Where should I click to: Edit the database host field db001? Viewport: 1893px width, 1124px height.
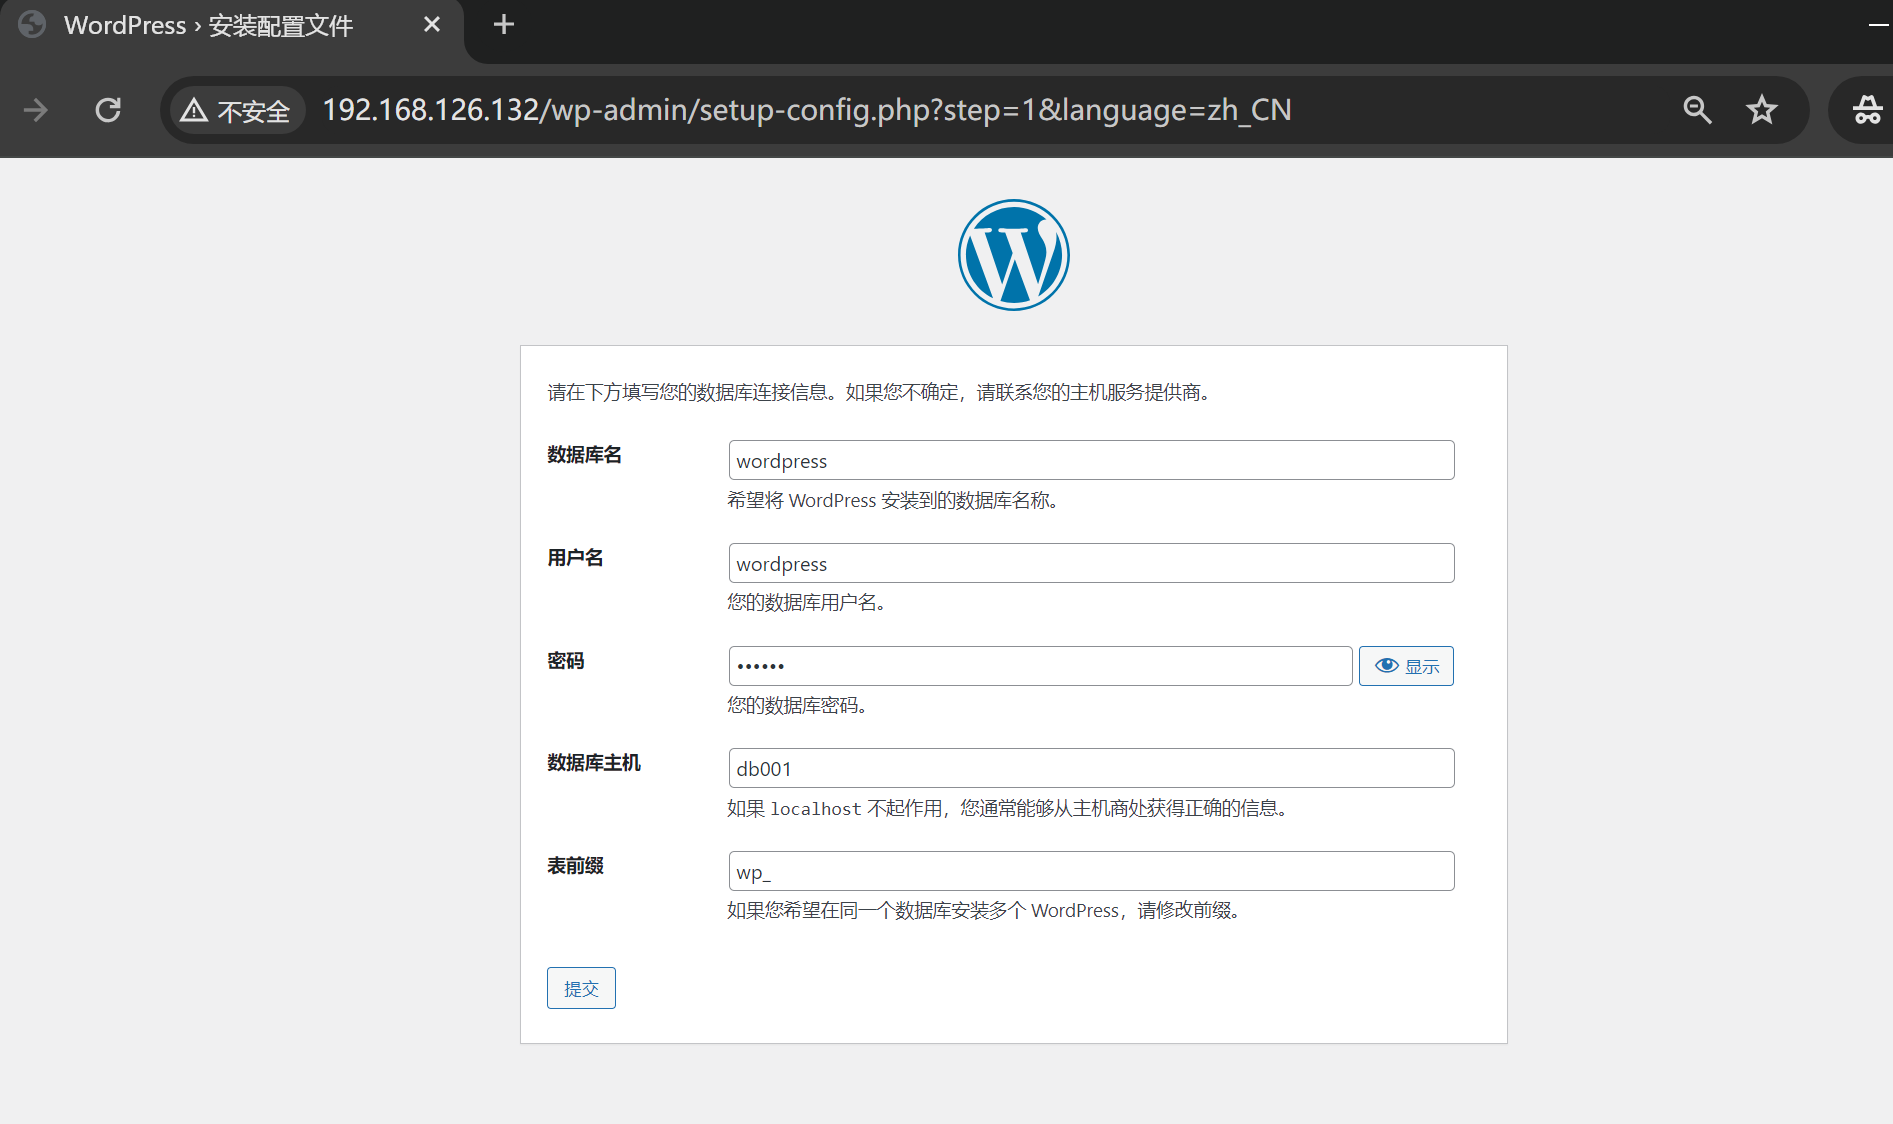click(1091, 768)
